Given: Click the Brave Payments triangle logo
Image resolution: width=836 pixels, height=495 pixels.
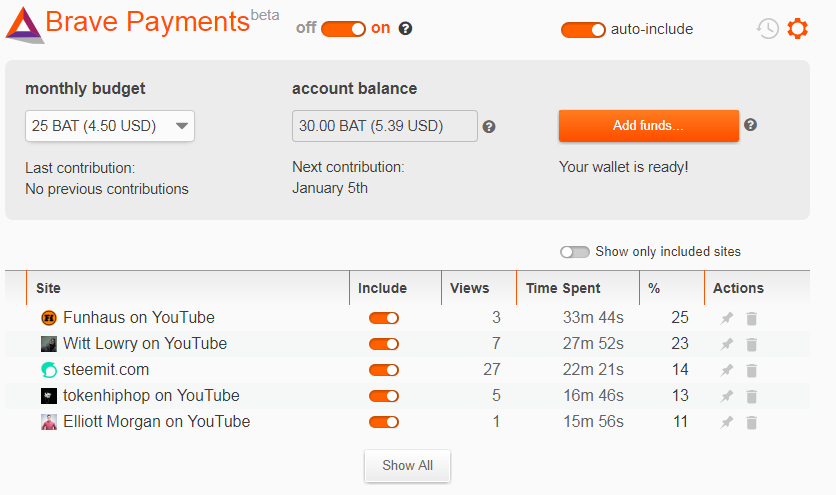Looking at the screenshot, I should pos(24,25).
